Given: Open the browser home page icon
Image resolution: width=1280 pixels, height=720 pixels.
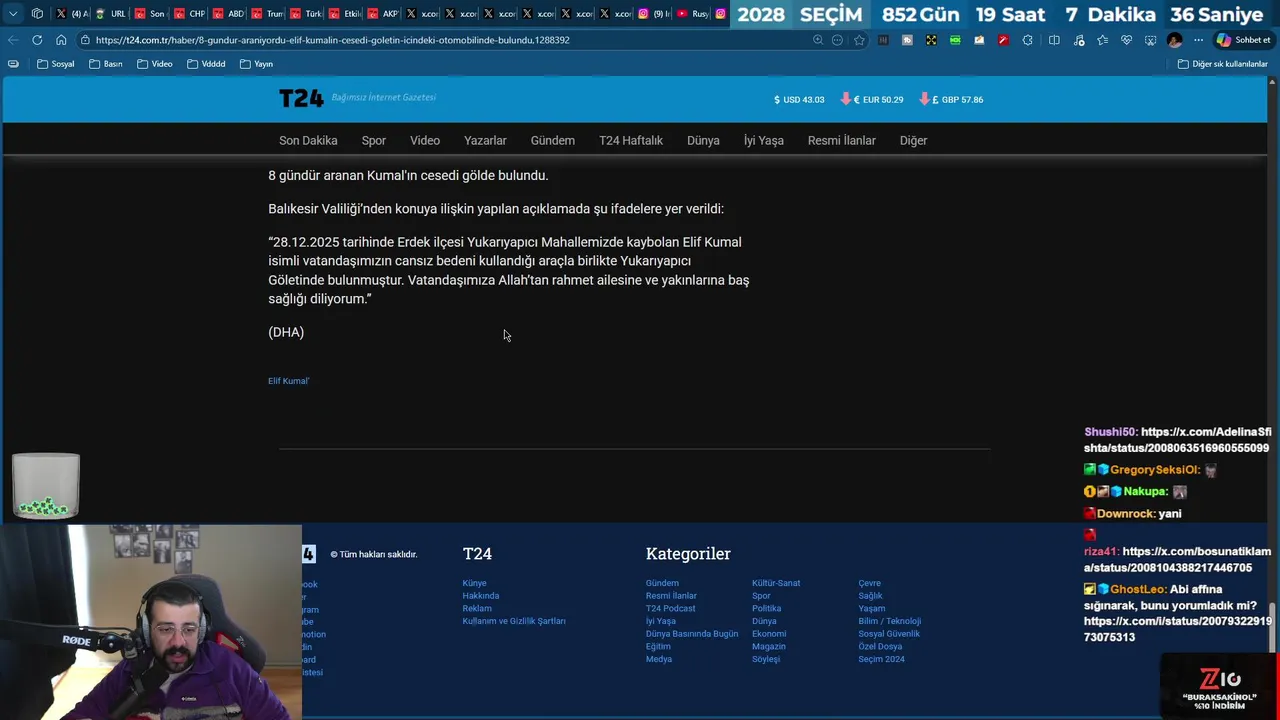Looking at the screenshot, I should [x=61, y=40].
